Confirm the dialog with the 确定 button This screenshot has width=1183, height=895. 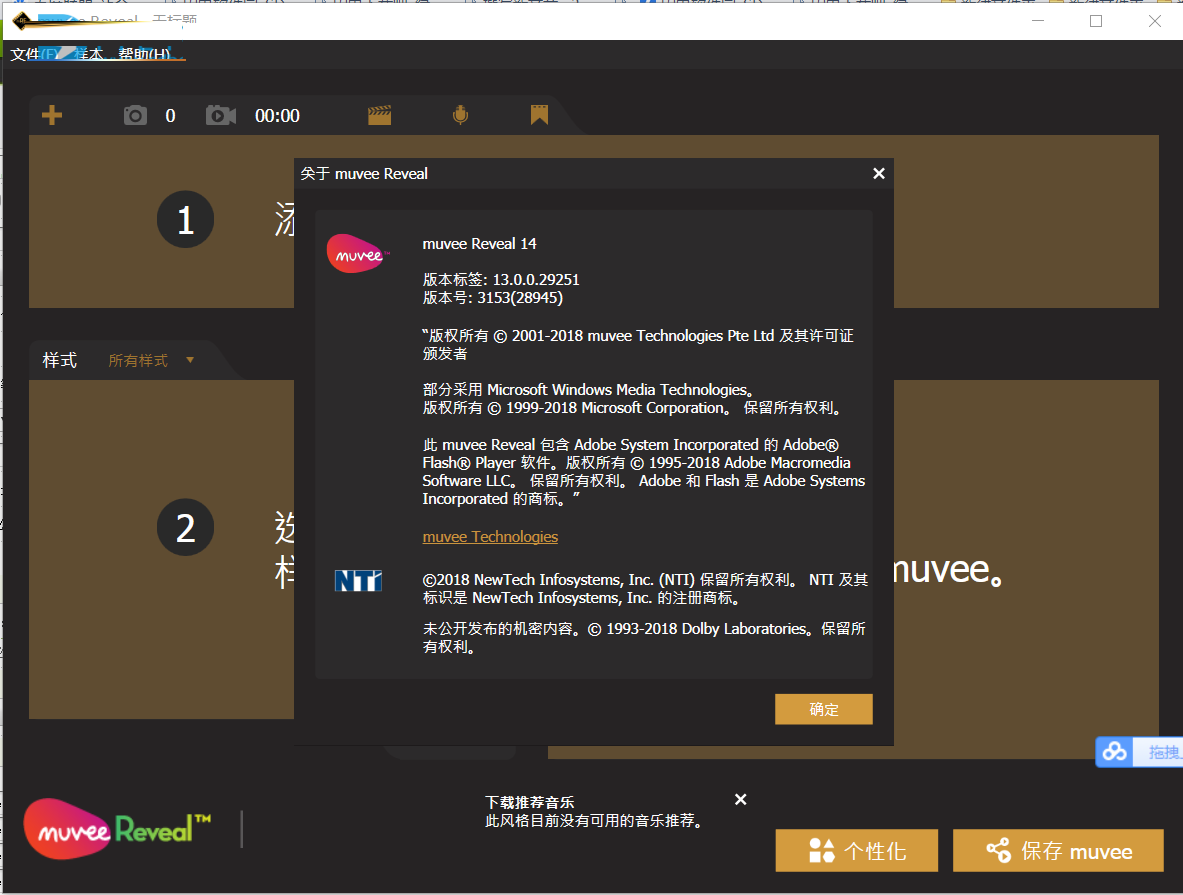tap(824, 709)
